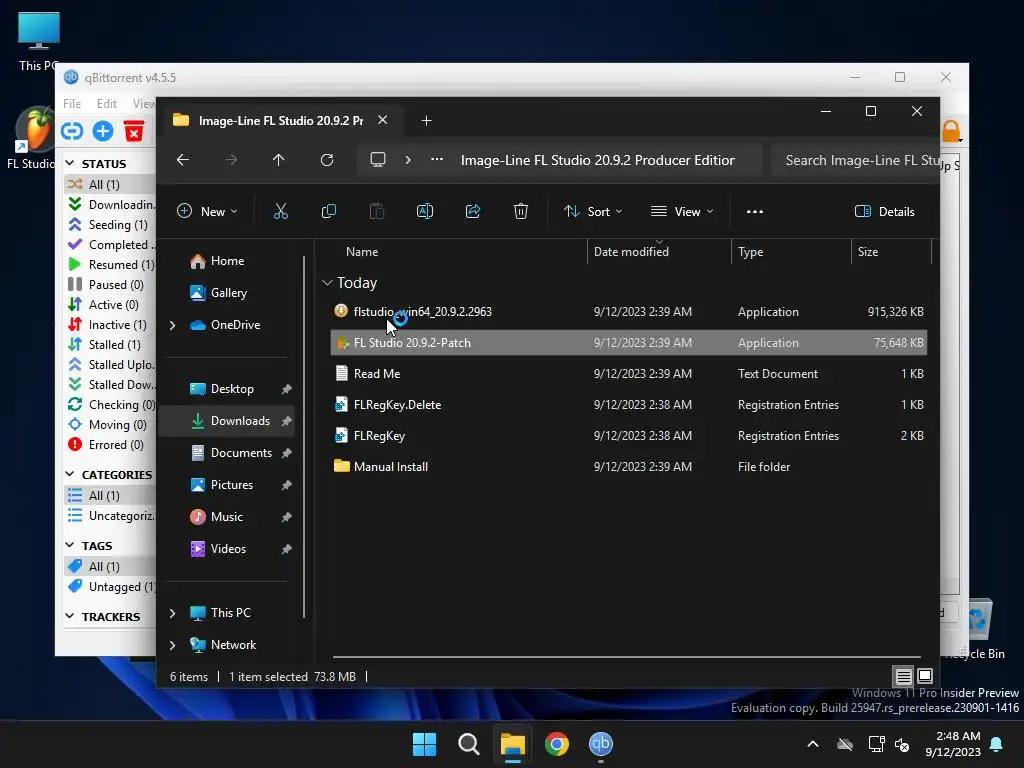Image resolution: width=1024 pixels, height=768 pixels.
Task: Click the lock icon in qBittorrent toolbar
Action: click(951, 131)
